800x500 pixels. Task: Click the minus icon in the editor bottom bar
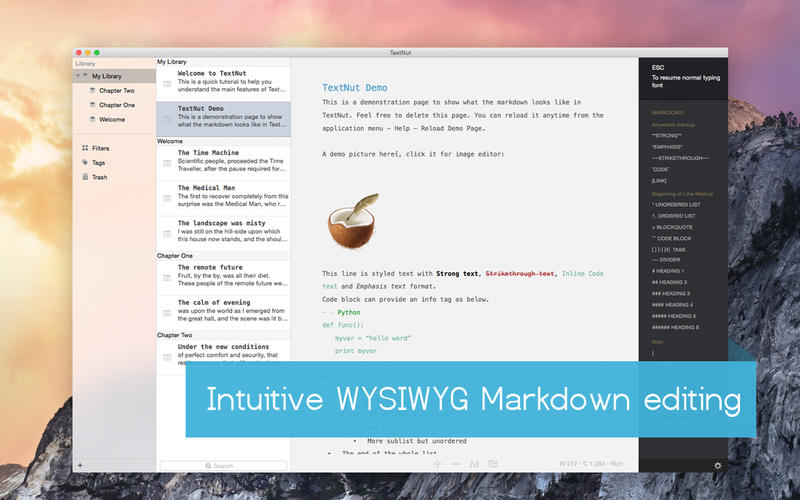[456, 464]
